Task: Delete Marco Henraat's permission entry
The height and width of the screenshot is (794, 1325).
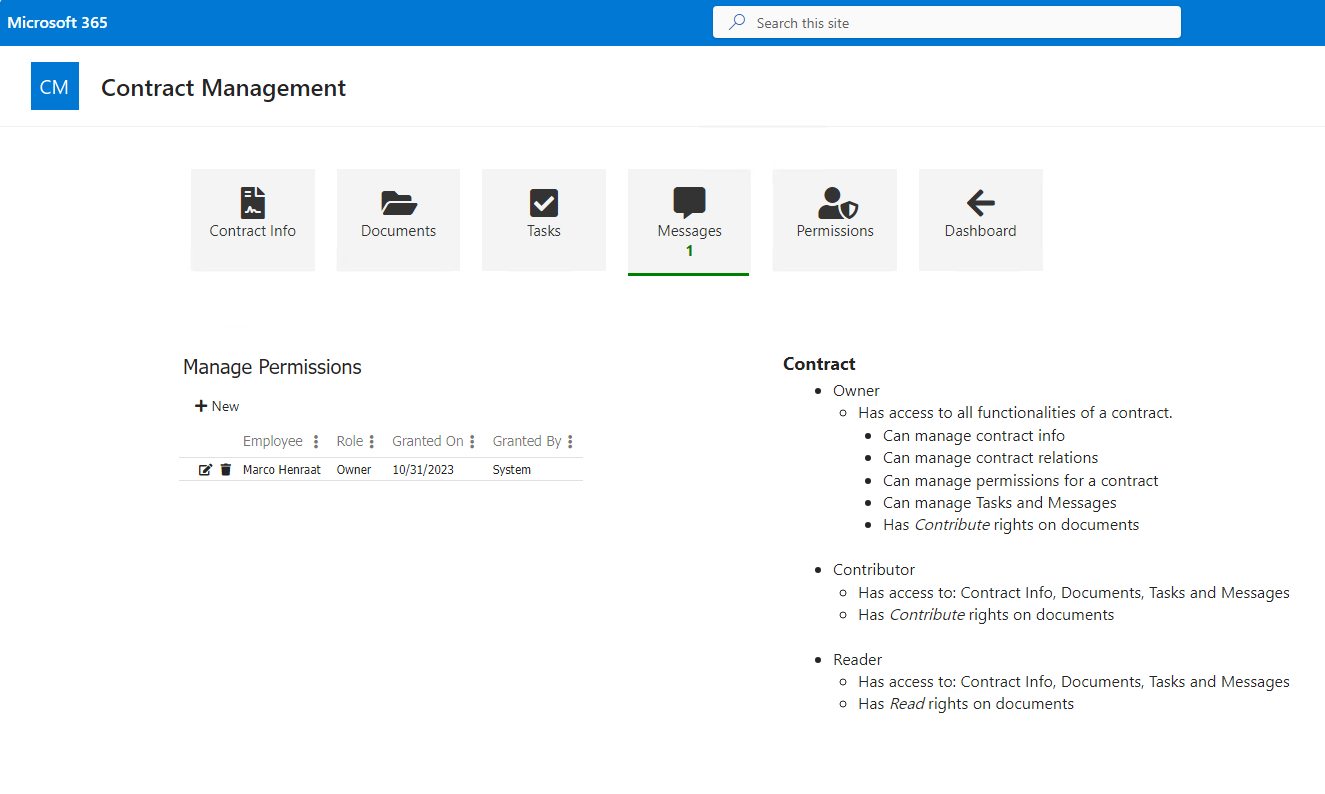Action: tap(225, 469)
